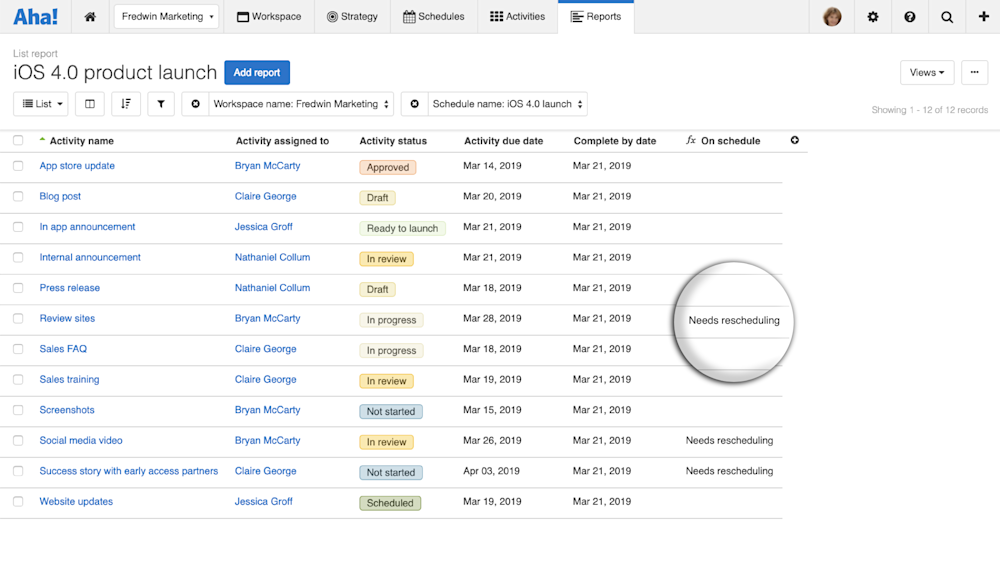Open the Bryan McCarty assignee link
The width and height of the screenshot is (1000, 584).
tap(267, 165)
